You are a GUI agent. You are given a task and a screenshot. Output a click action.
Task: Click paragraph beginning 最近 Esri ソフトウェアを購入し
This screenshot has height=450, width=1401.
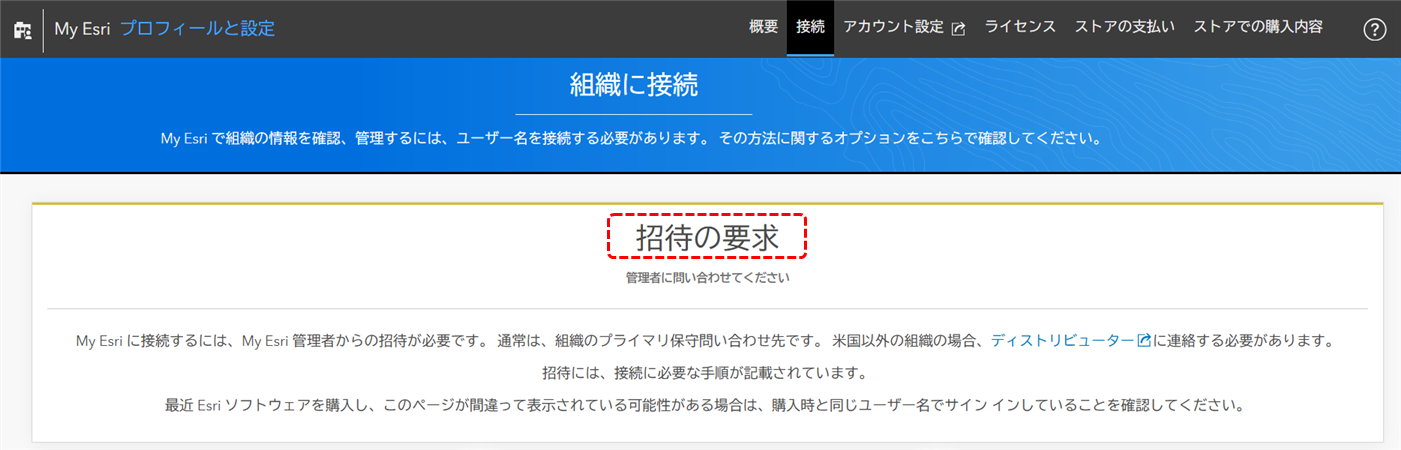[705, 406]
